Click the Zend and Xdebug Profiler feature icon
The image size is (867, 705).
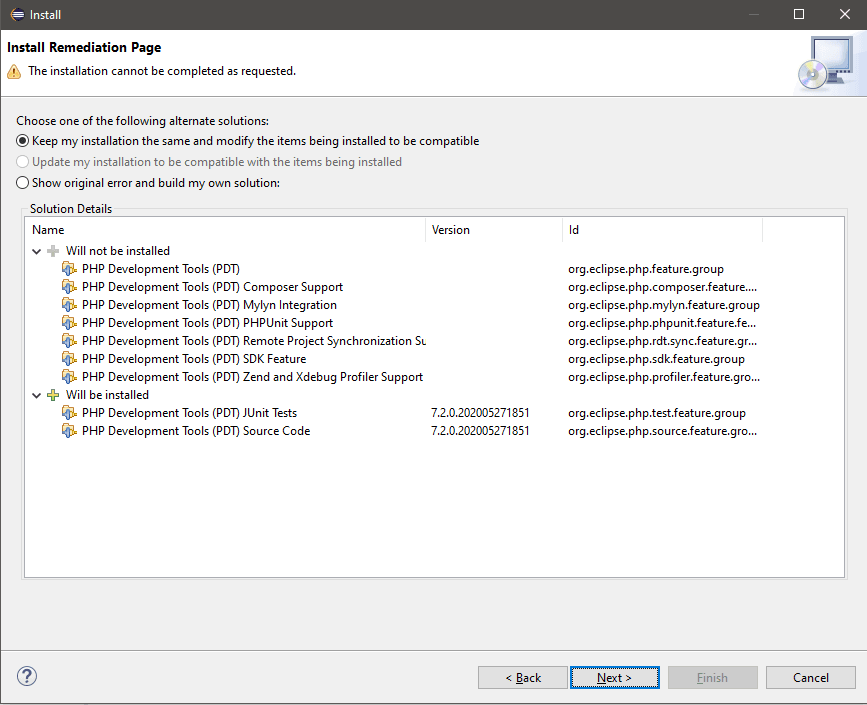tap(68, 376)
